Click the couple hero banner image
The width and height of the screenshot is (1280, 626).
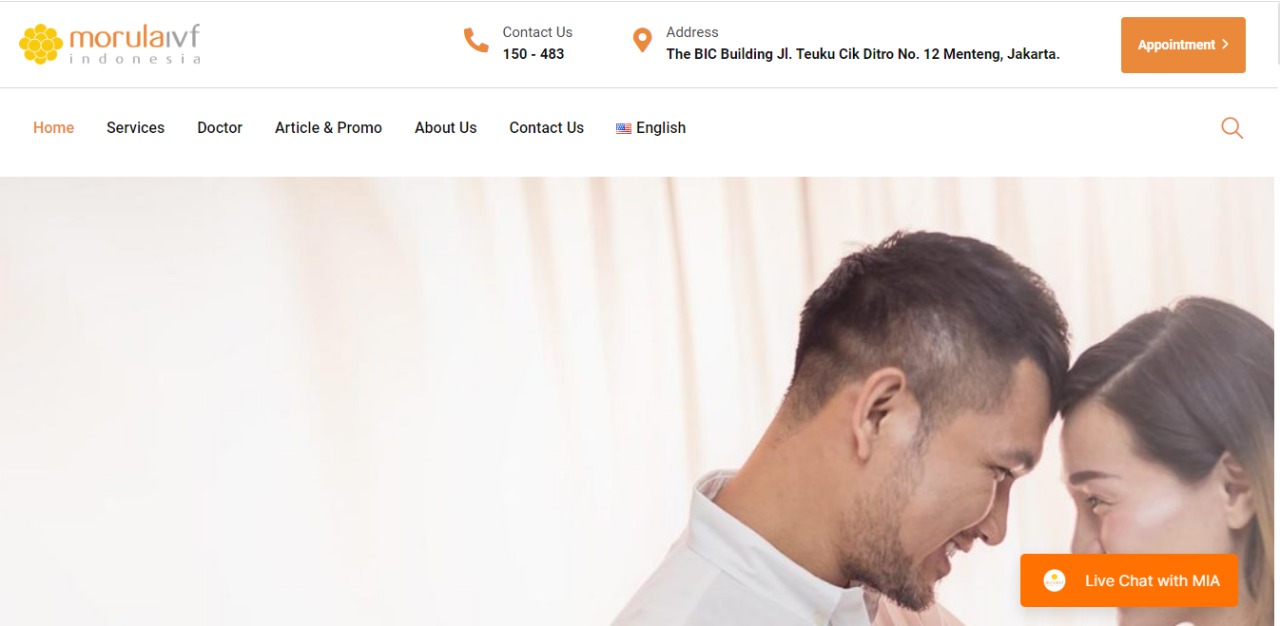tap(640, 402)
